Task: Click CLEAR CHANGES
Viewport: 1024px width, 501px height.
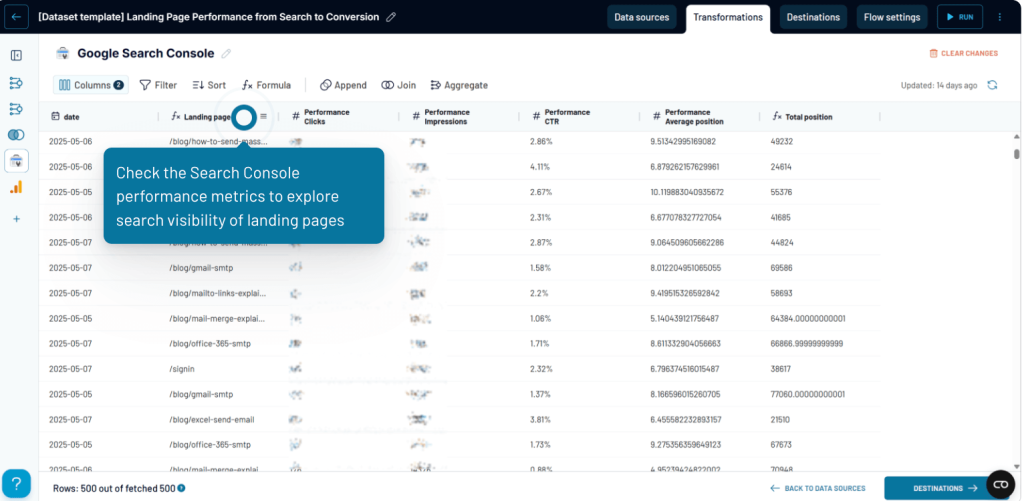Action: coord(963,54)
